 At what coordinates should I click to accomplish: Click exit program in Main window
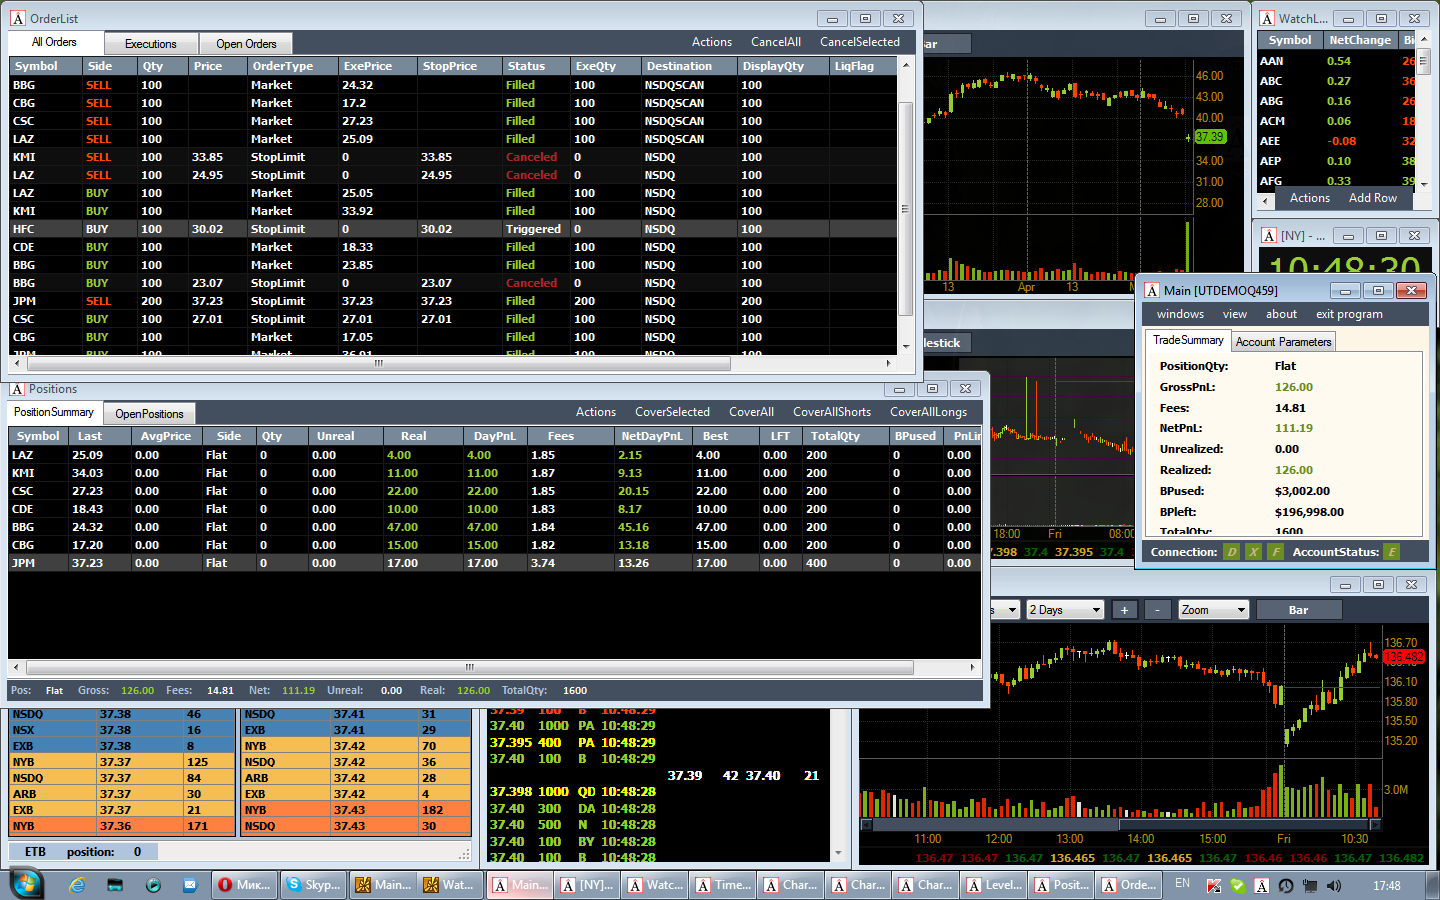tap(1349, 314)
